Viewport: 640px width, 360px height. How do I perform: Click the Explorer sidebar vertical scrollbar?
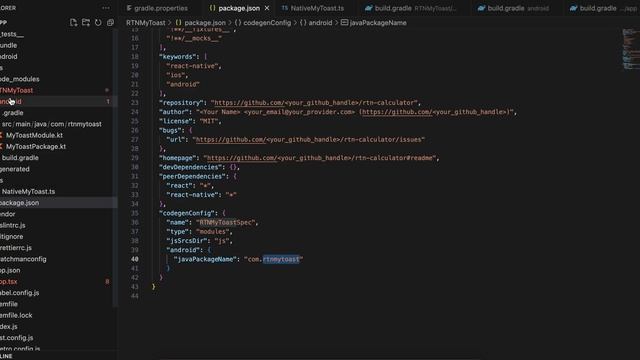116,167
